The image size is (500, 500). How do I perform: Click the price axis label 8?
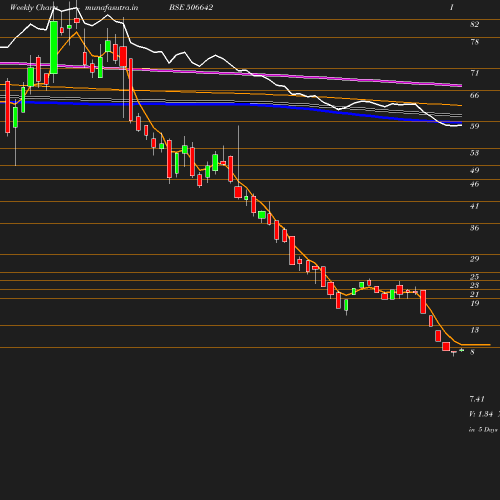(472, 352)
